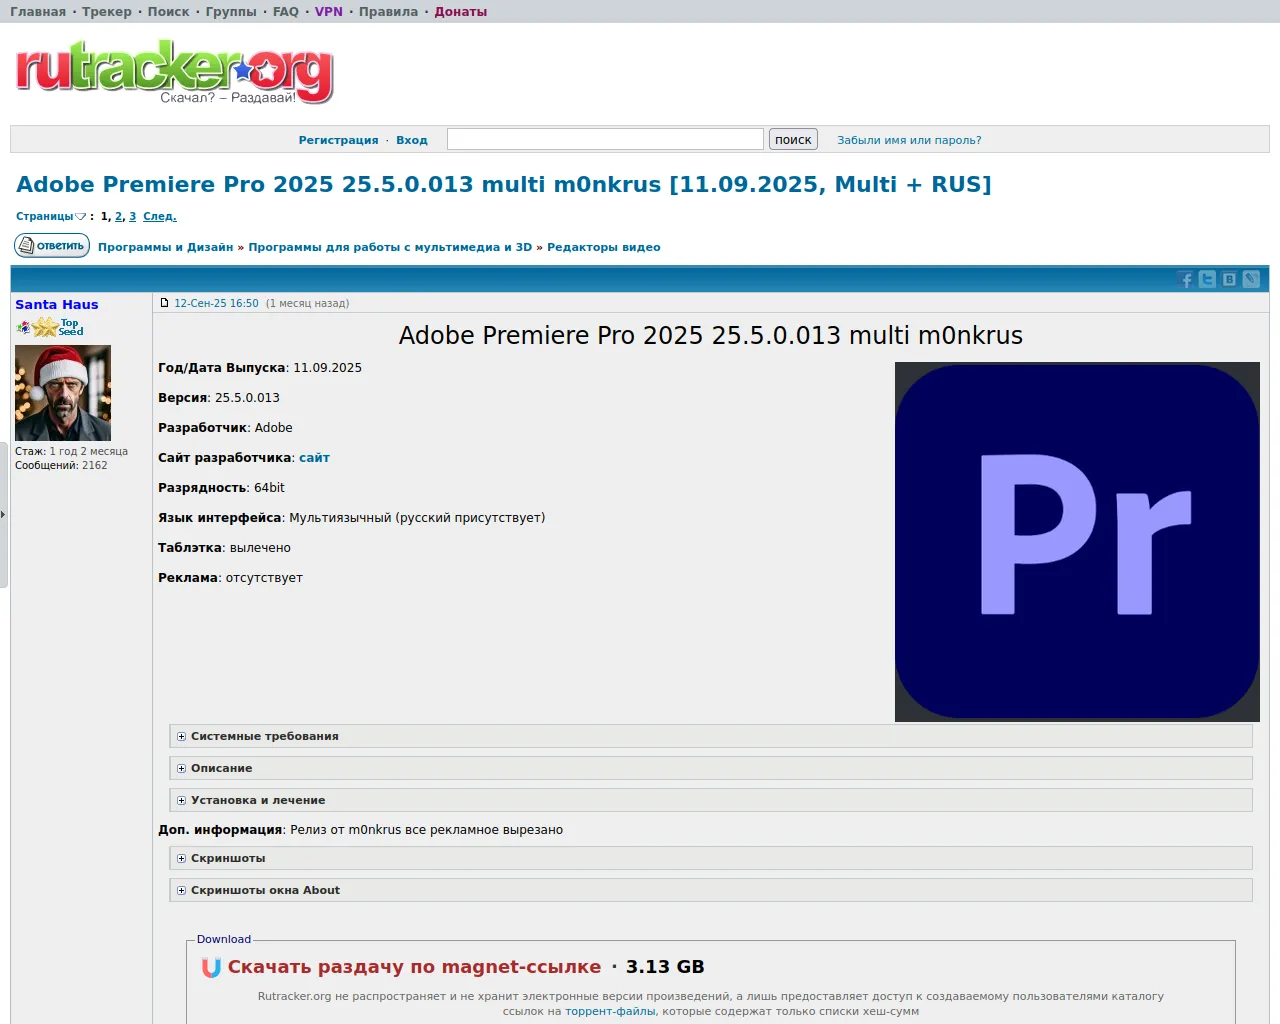The image size is (1280, 1024).
Task: Open Главная in top menu
Action: (38, 12)
